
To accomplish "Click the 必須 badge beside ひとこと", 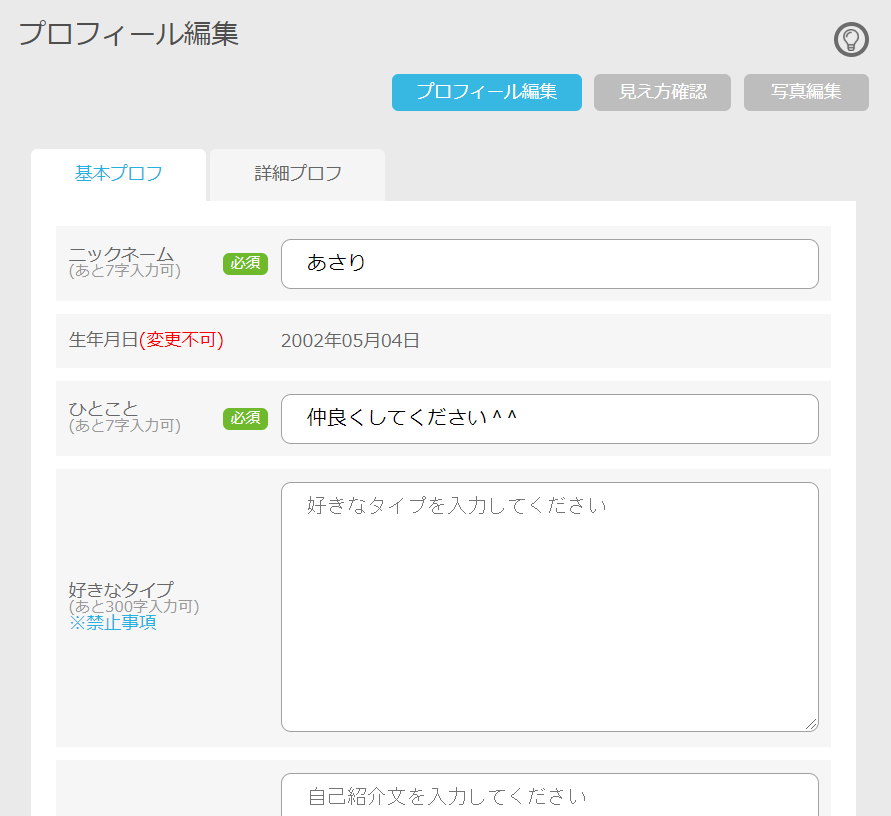I will [x=245, y=419].
